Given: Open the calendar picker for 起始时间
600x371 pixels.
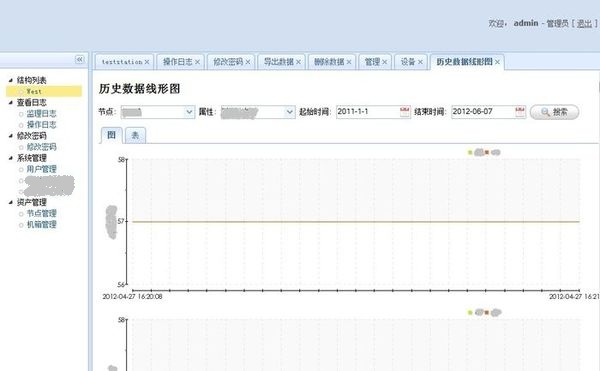Looking at the screenshot, I should [404, 112].
